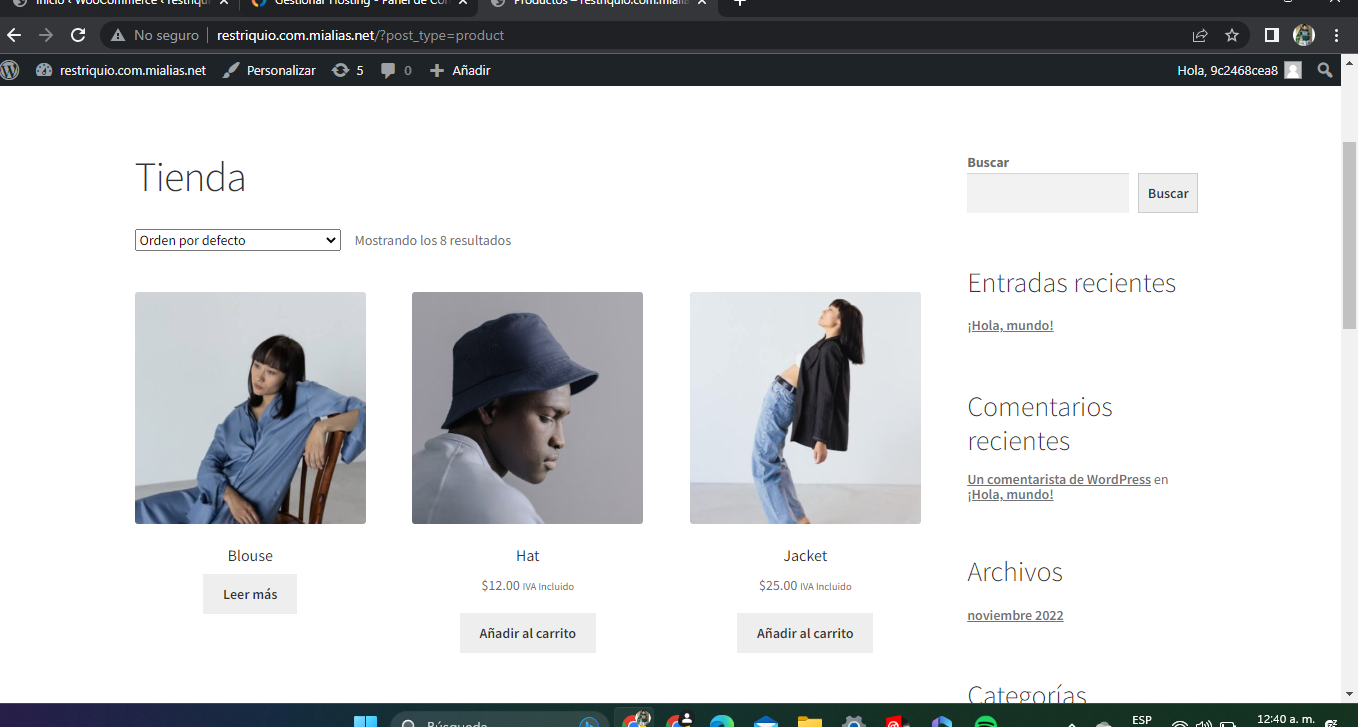Screen dimensions: 1358x727
Task: Open the 'Orden por defecto' sorting dropdown
Action: [238, 240]
